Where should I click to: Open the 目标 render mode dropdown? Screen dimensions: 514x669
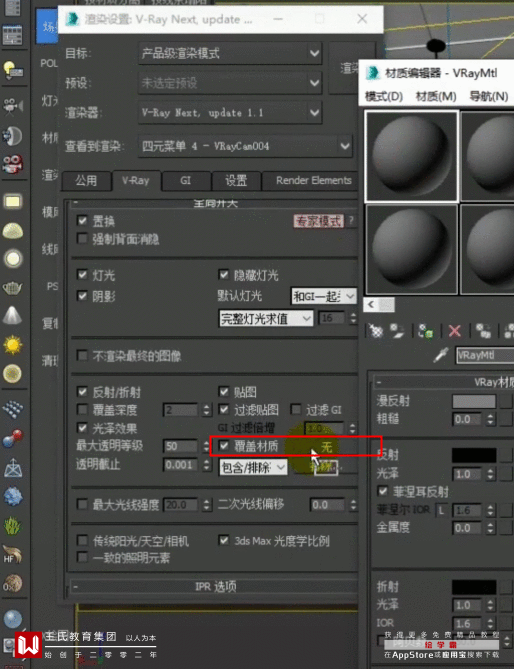[230, 53]
